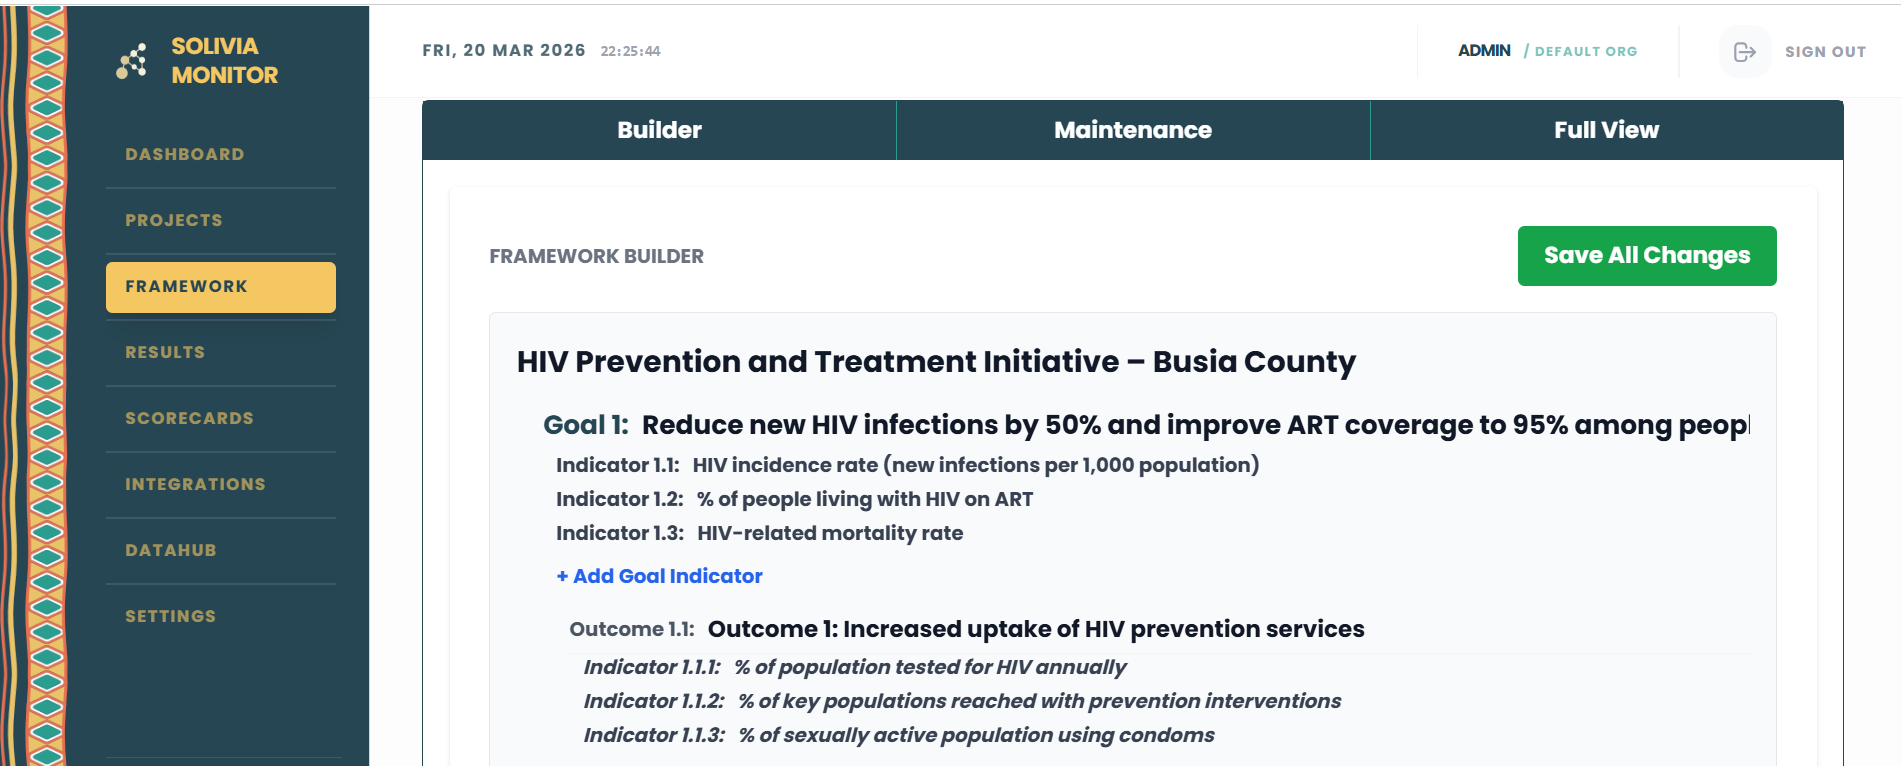Click Add Goal Indicator link
Screen dimensions: 1901x766
tap(659, 576)
